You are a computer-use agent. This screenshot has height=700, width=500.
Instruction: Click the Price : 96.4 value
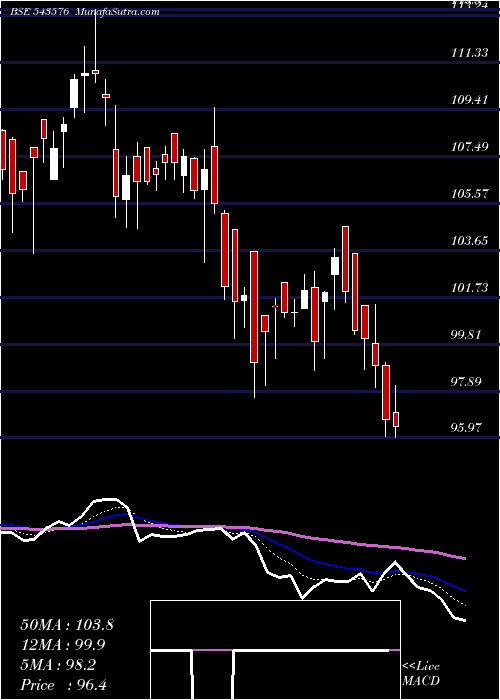point(63,685)
